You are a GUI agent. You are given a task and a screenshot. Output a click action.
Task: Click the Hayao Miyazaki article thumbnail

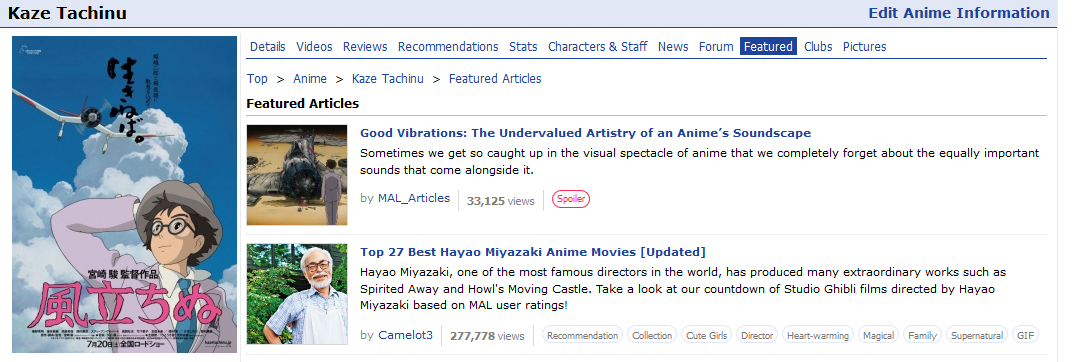tap(297, 294)
